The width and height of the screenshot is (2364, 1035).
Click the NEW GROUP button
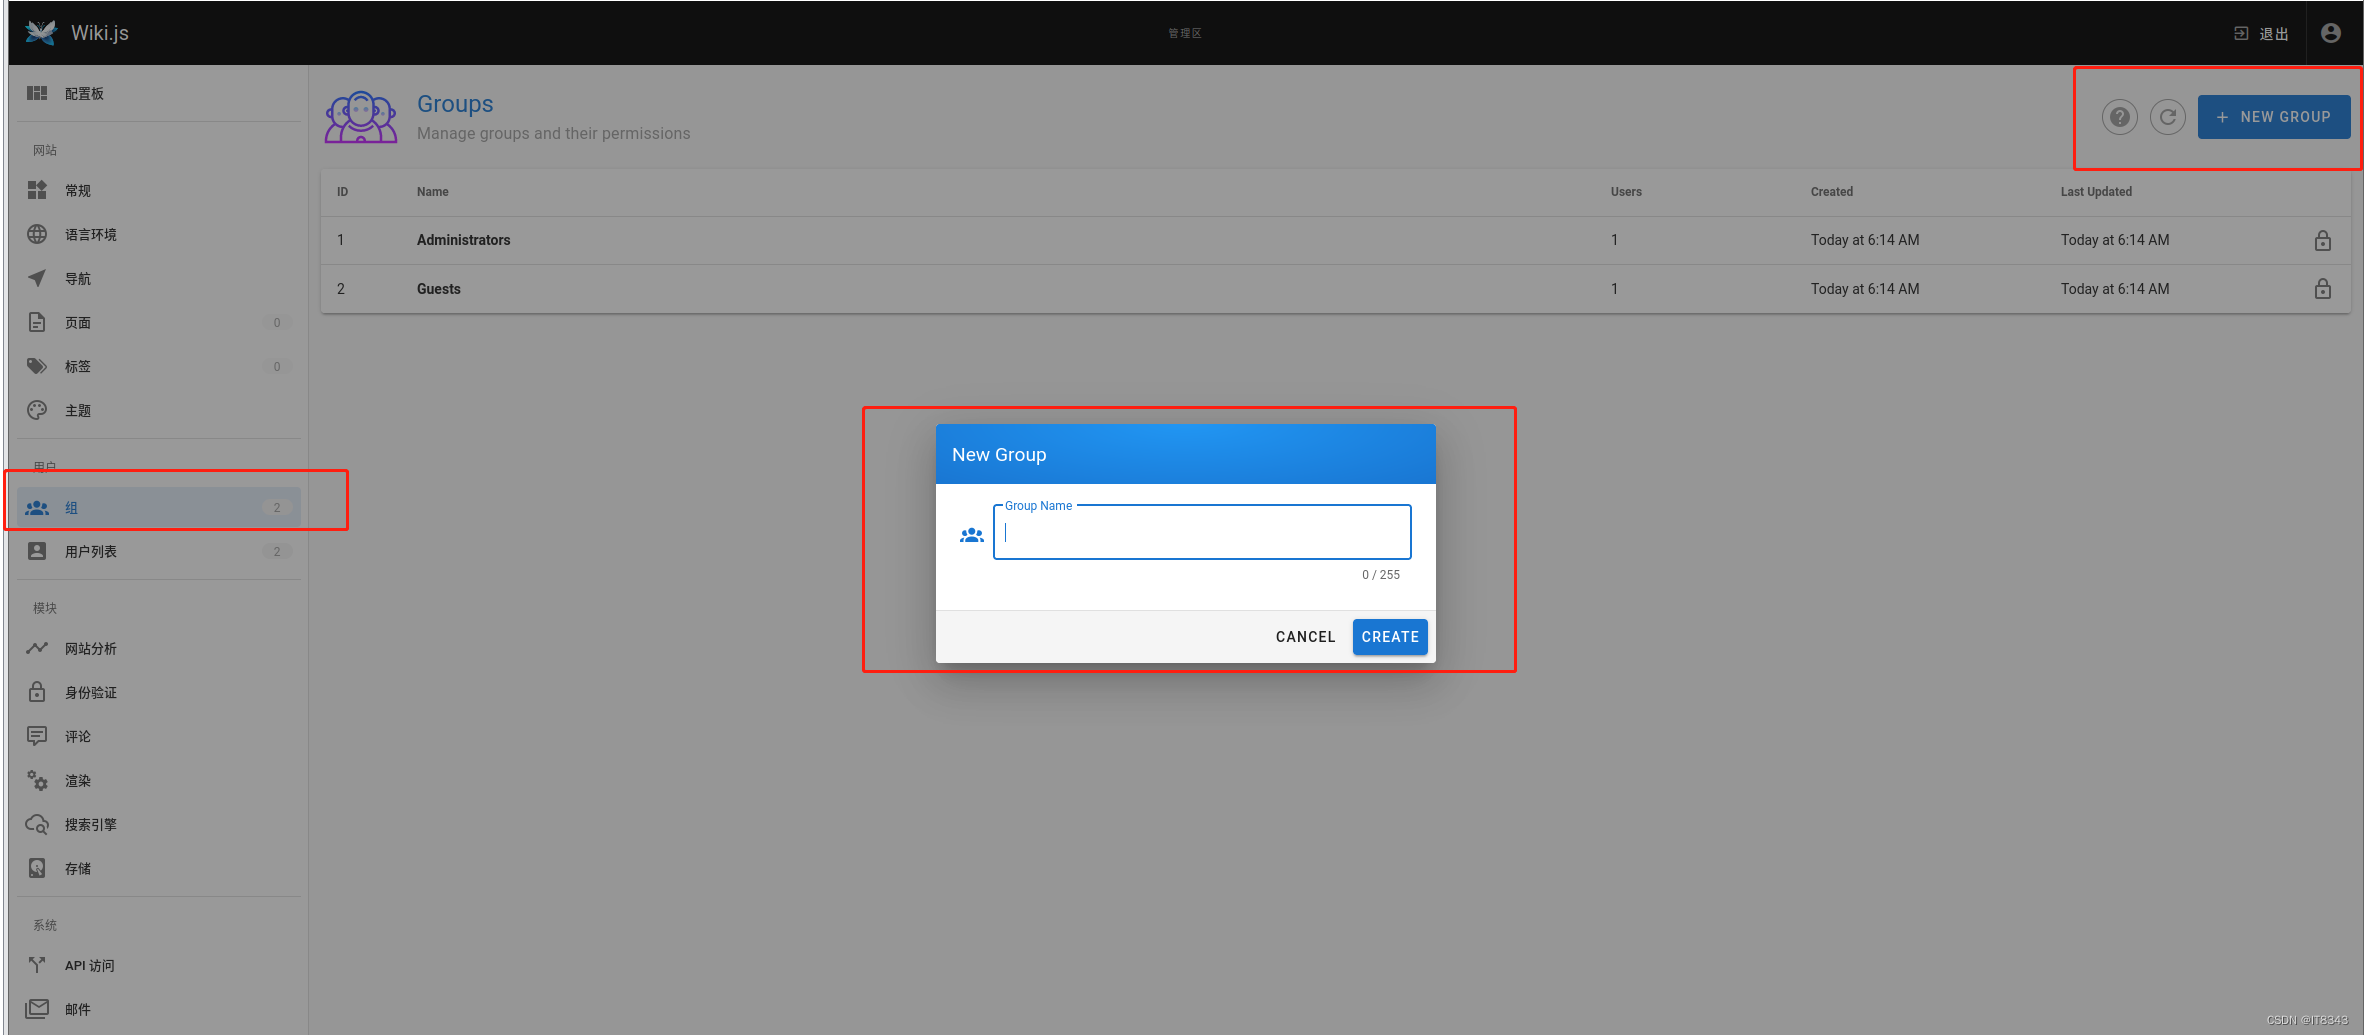coord(2273,117)
